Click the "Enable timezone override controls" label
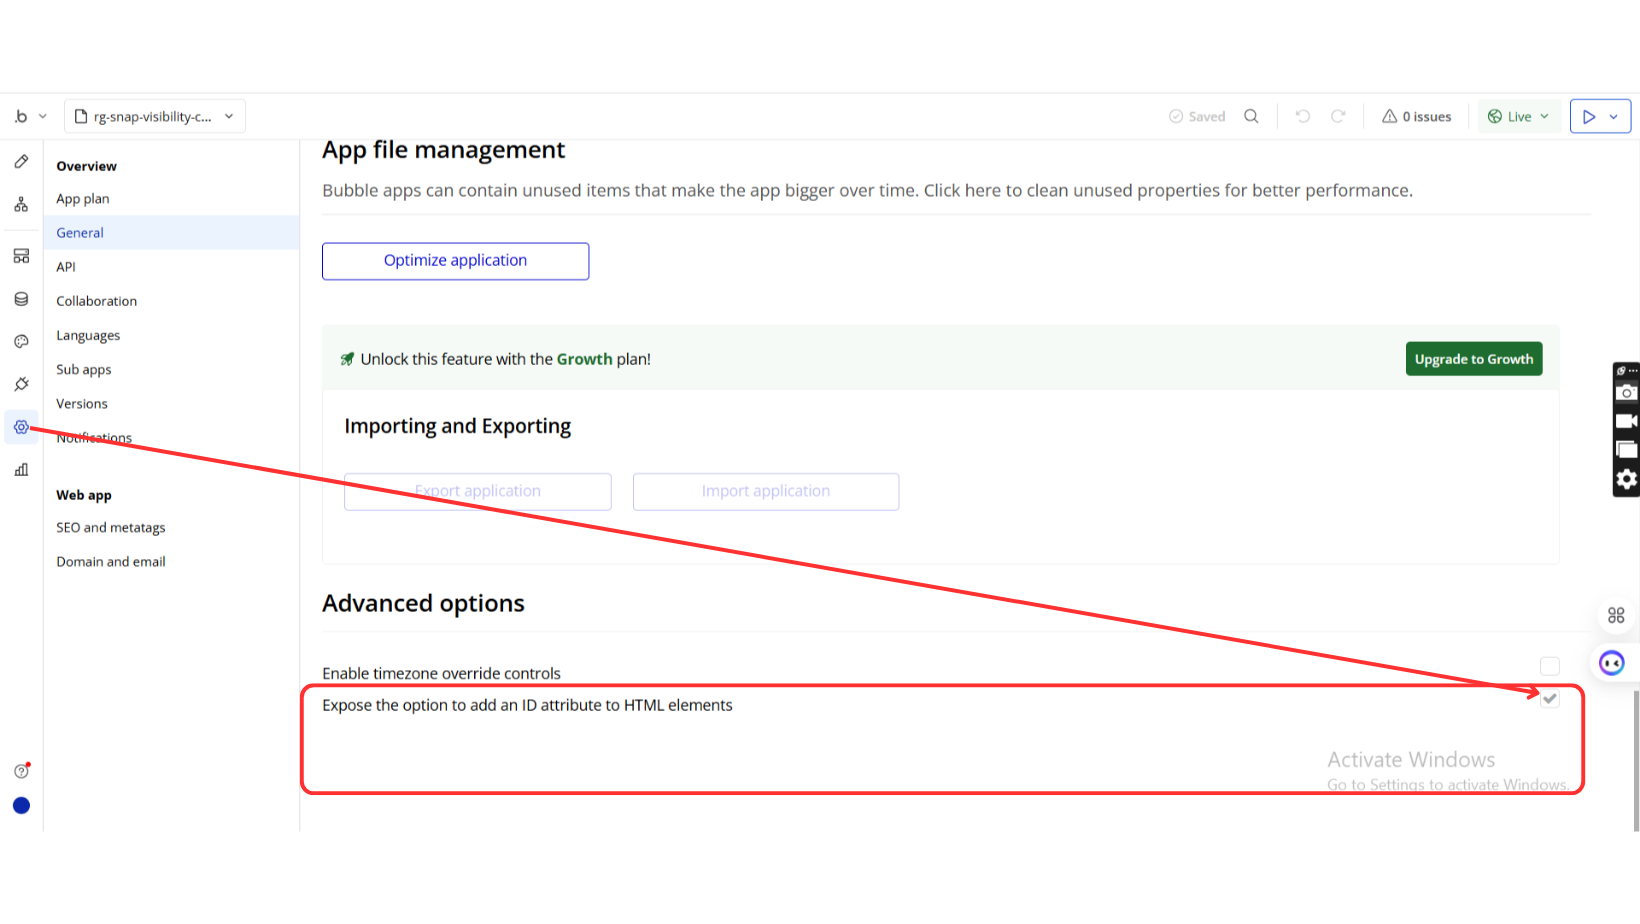This screenshot has height=924, width=1640. click(x=441, y=673)
